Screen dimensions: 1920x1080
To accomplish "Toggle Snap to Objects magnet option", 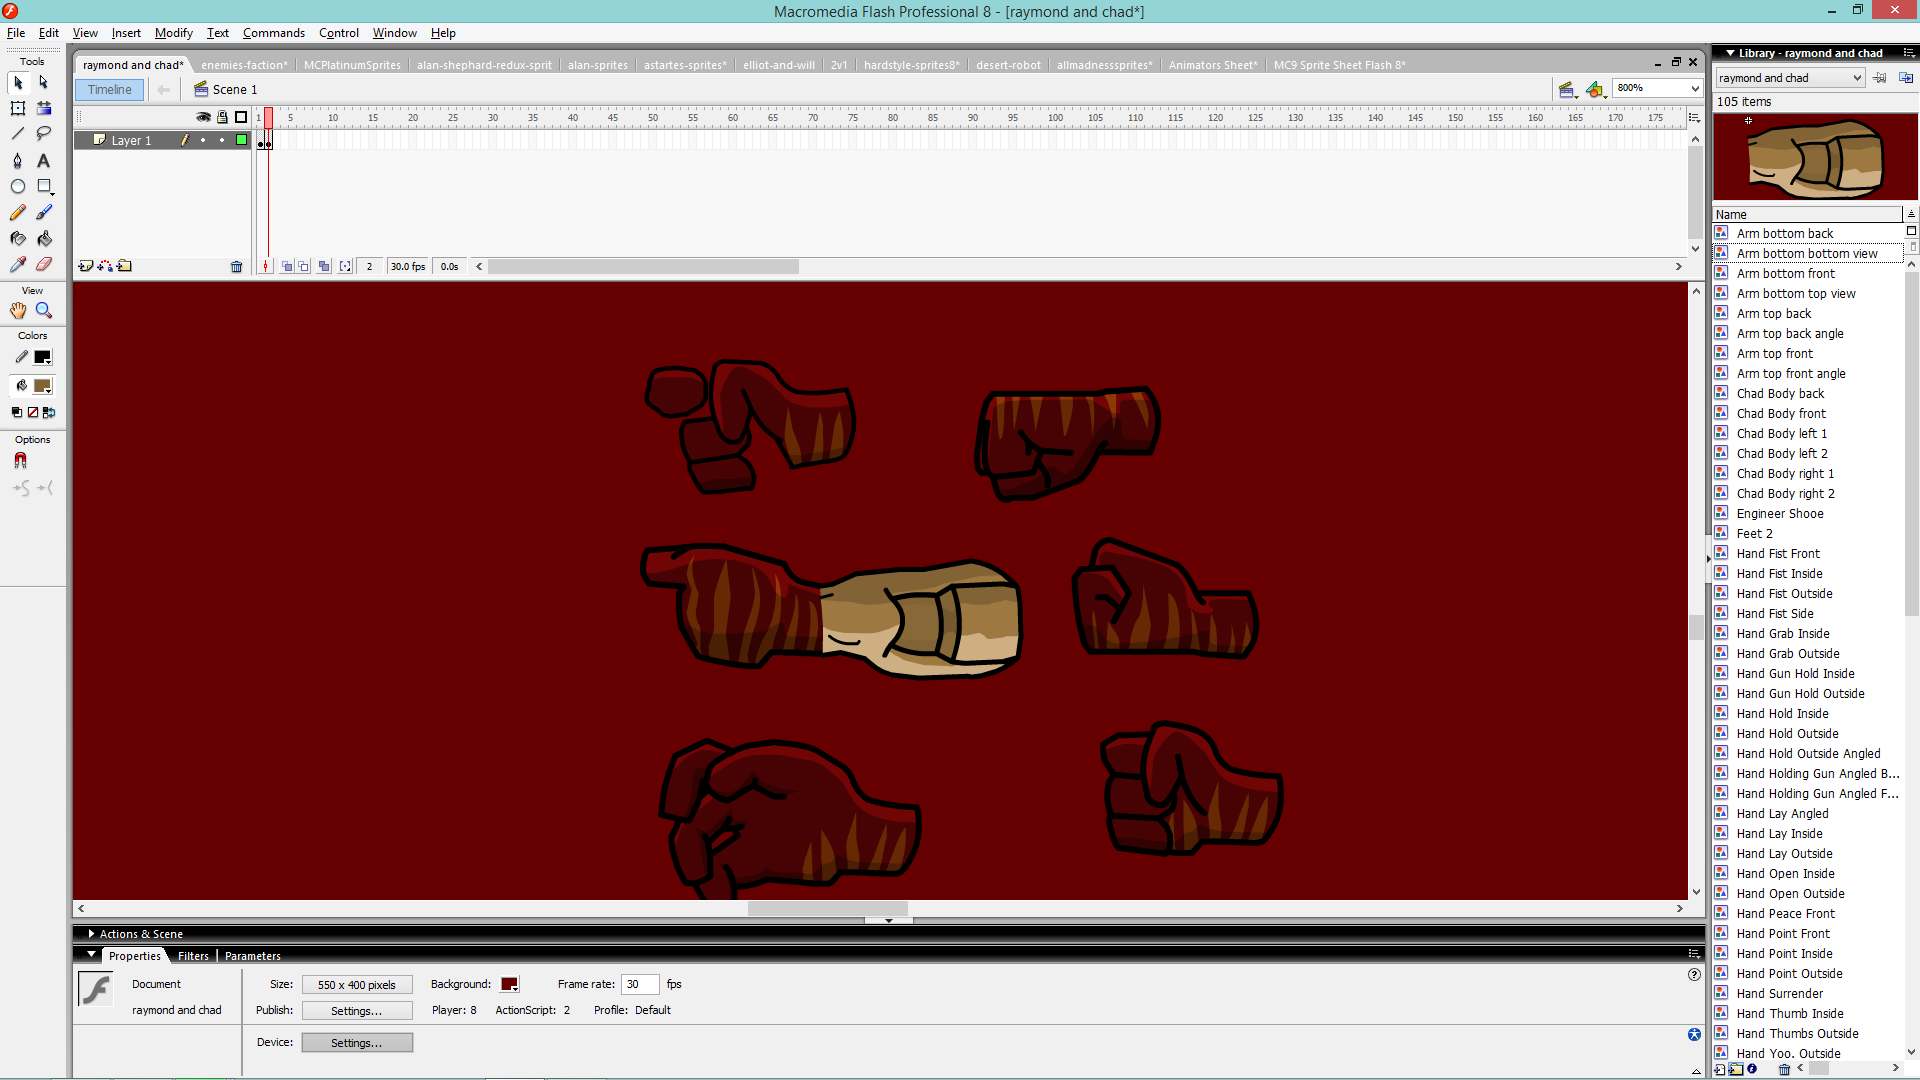I will click(x=20, y=461).
